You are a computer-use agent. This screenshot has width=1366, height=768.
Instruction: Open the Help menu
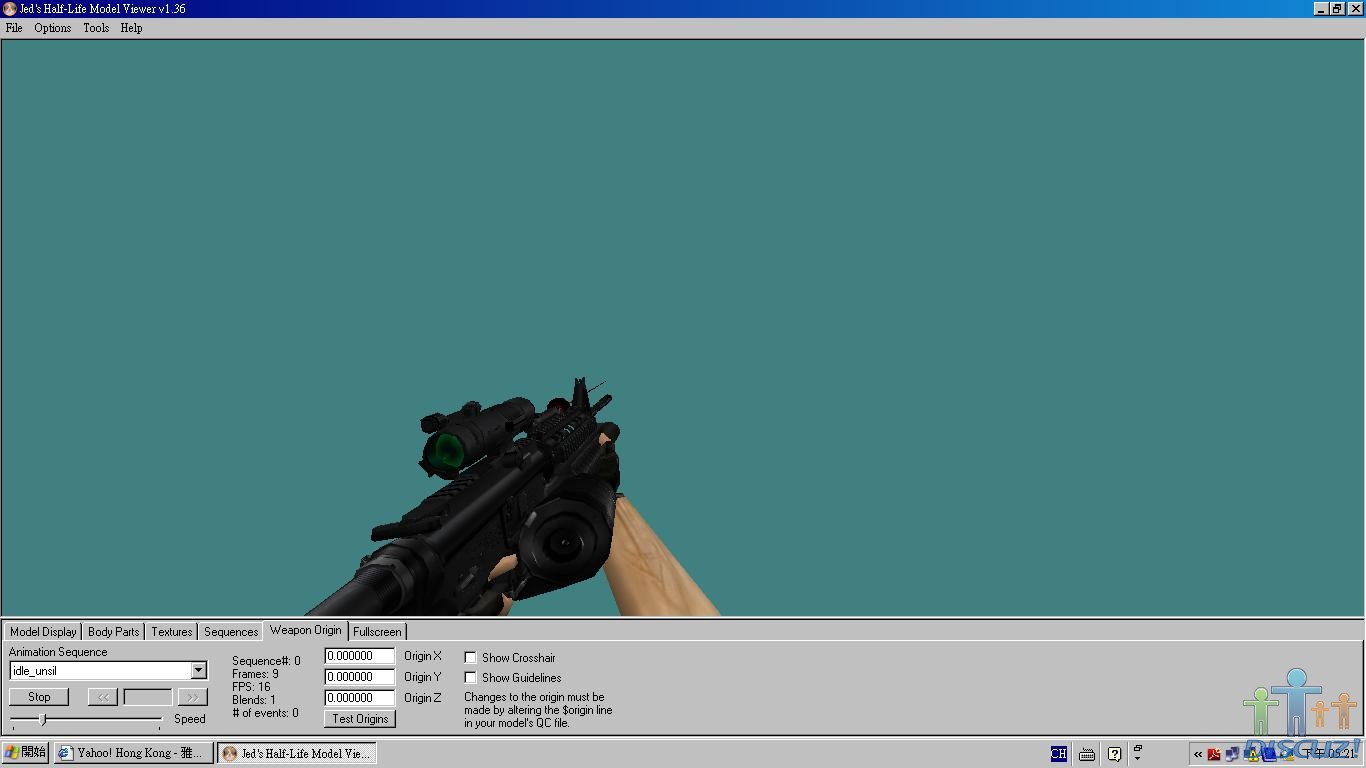click(131, 28)
